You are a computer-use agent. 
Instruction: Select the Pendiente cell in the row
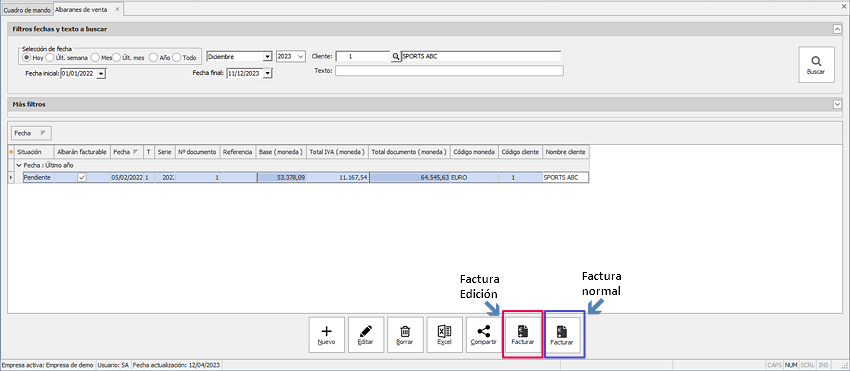[x=37, y=177]
